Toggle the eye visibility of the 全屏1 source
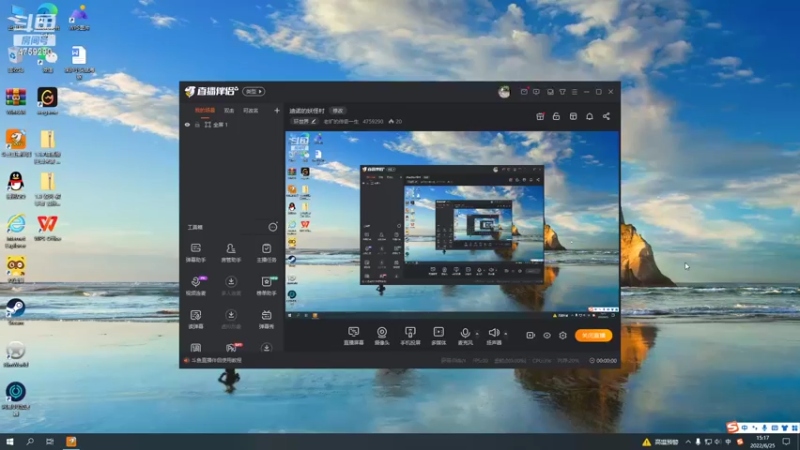Screen dimensions: 800x450 tap(187, 124)
